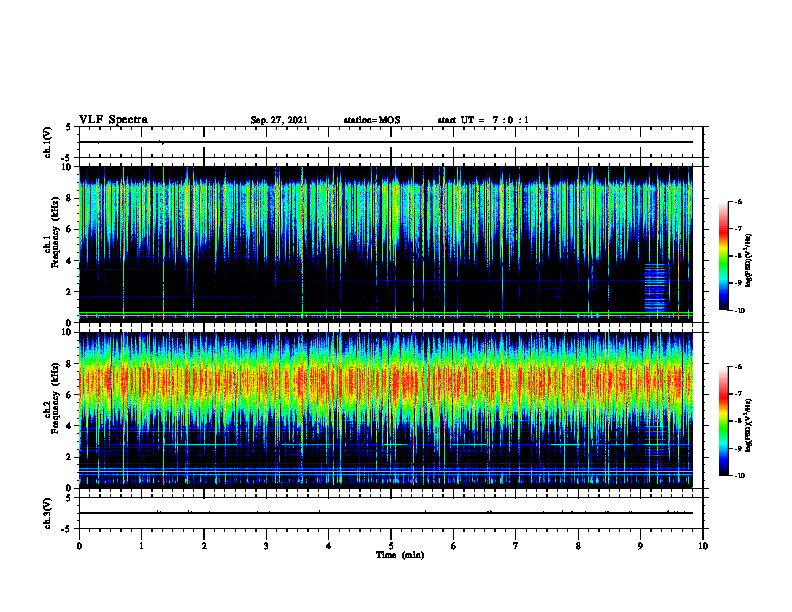Click the 'ch.3(V)' axis label

click(47, 513)
